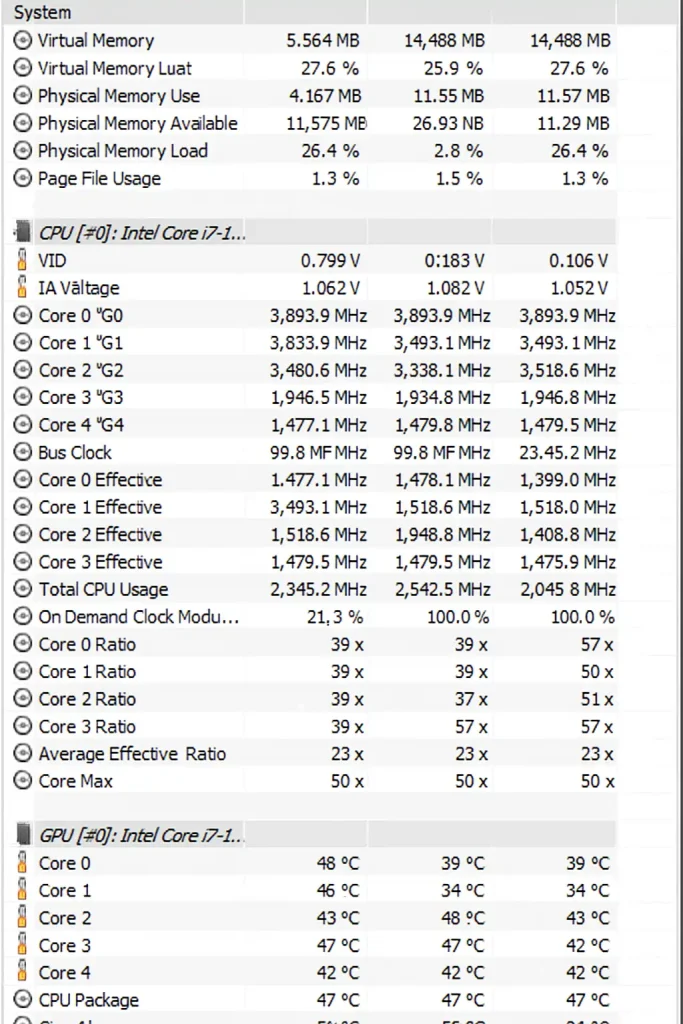683x1024 pixels.
Task: Select the Physical Memory Load row
Action: pos(122,151)
